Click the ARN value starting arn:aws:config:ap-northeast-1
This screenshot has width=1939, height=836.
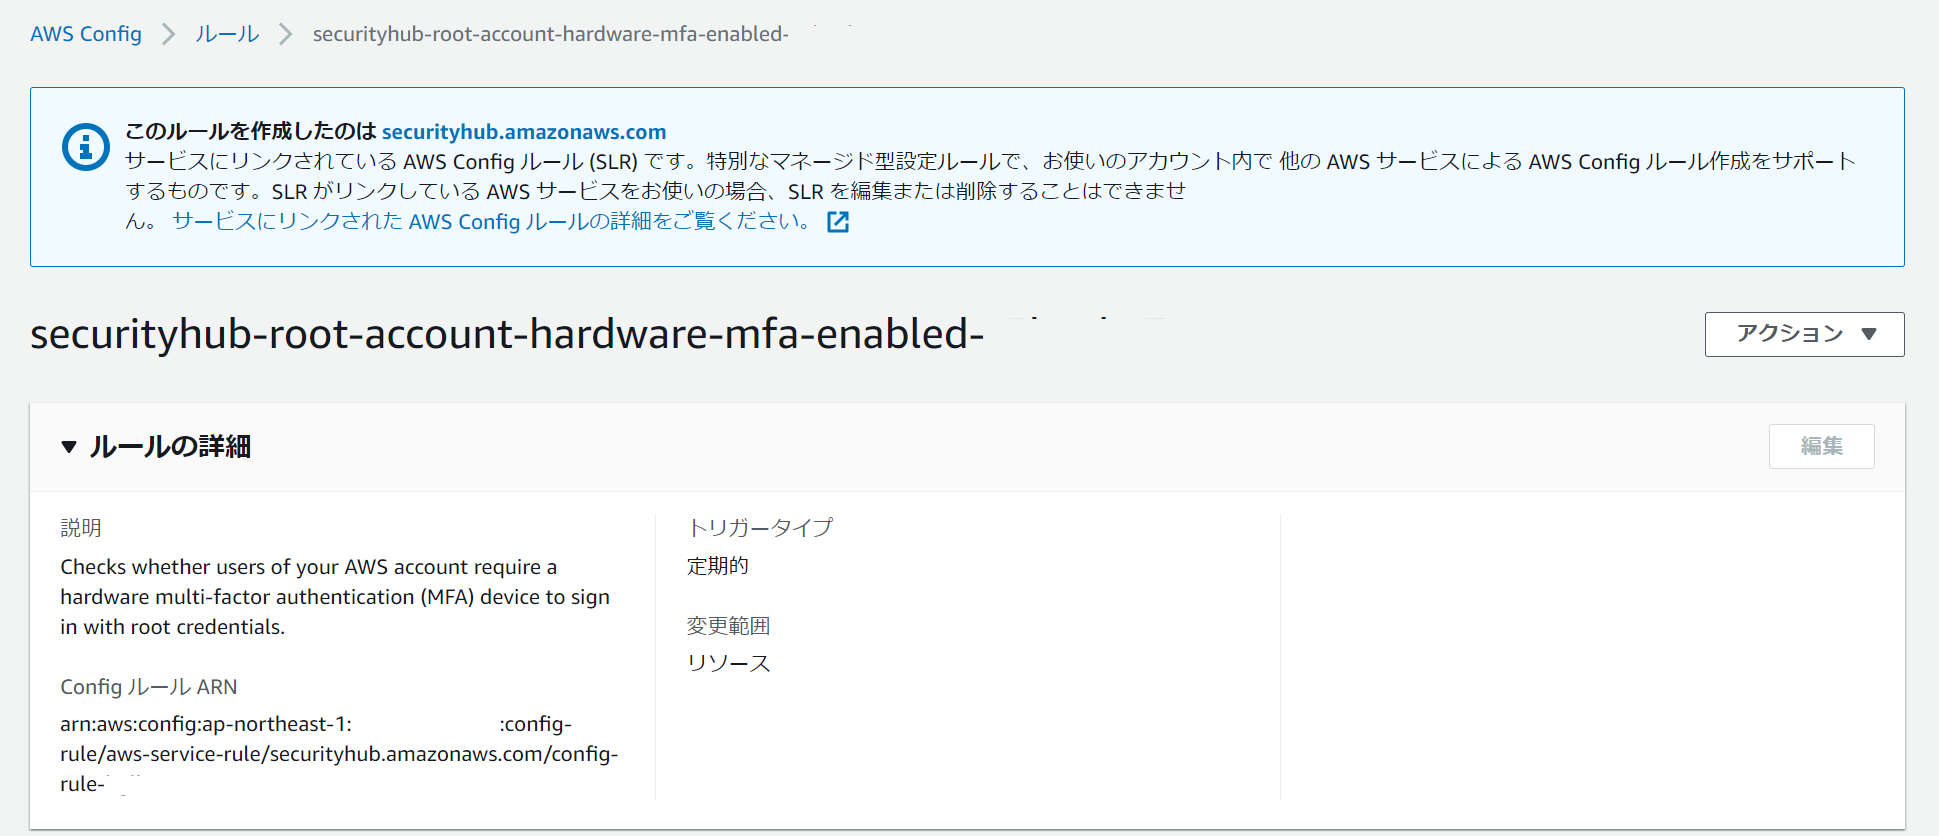[x=339, y=754]
